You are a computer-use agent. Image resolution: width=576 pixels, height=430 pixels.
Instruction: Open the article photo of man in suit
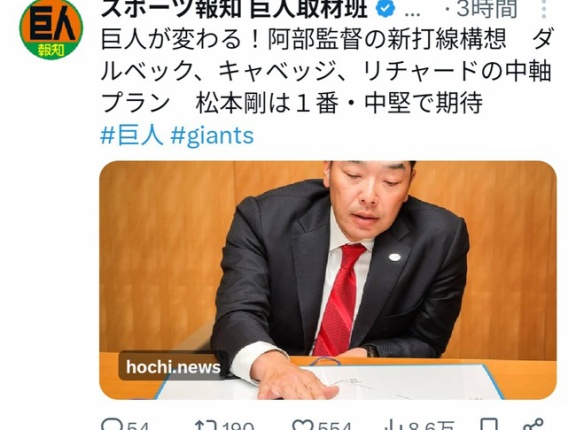click(x=328, y=280)
